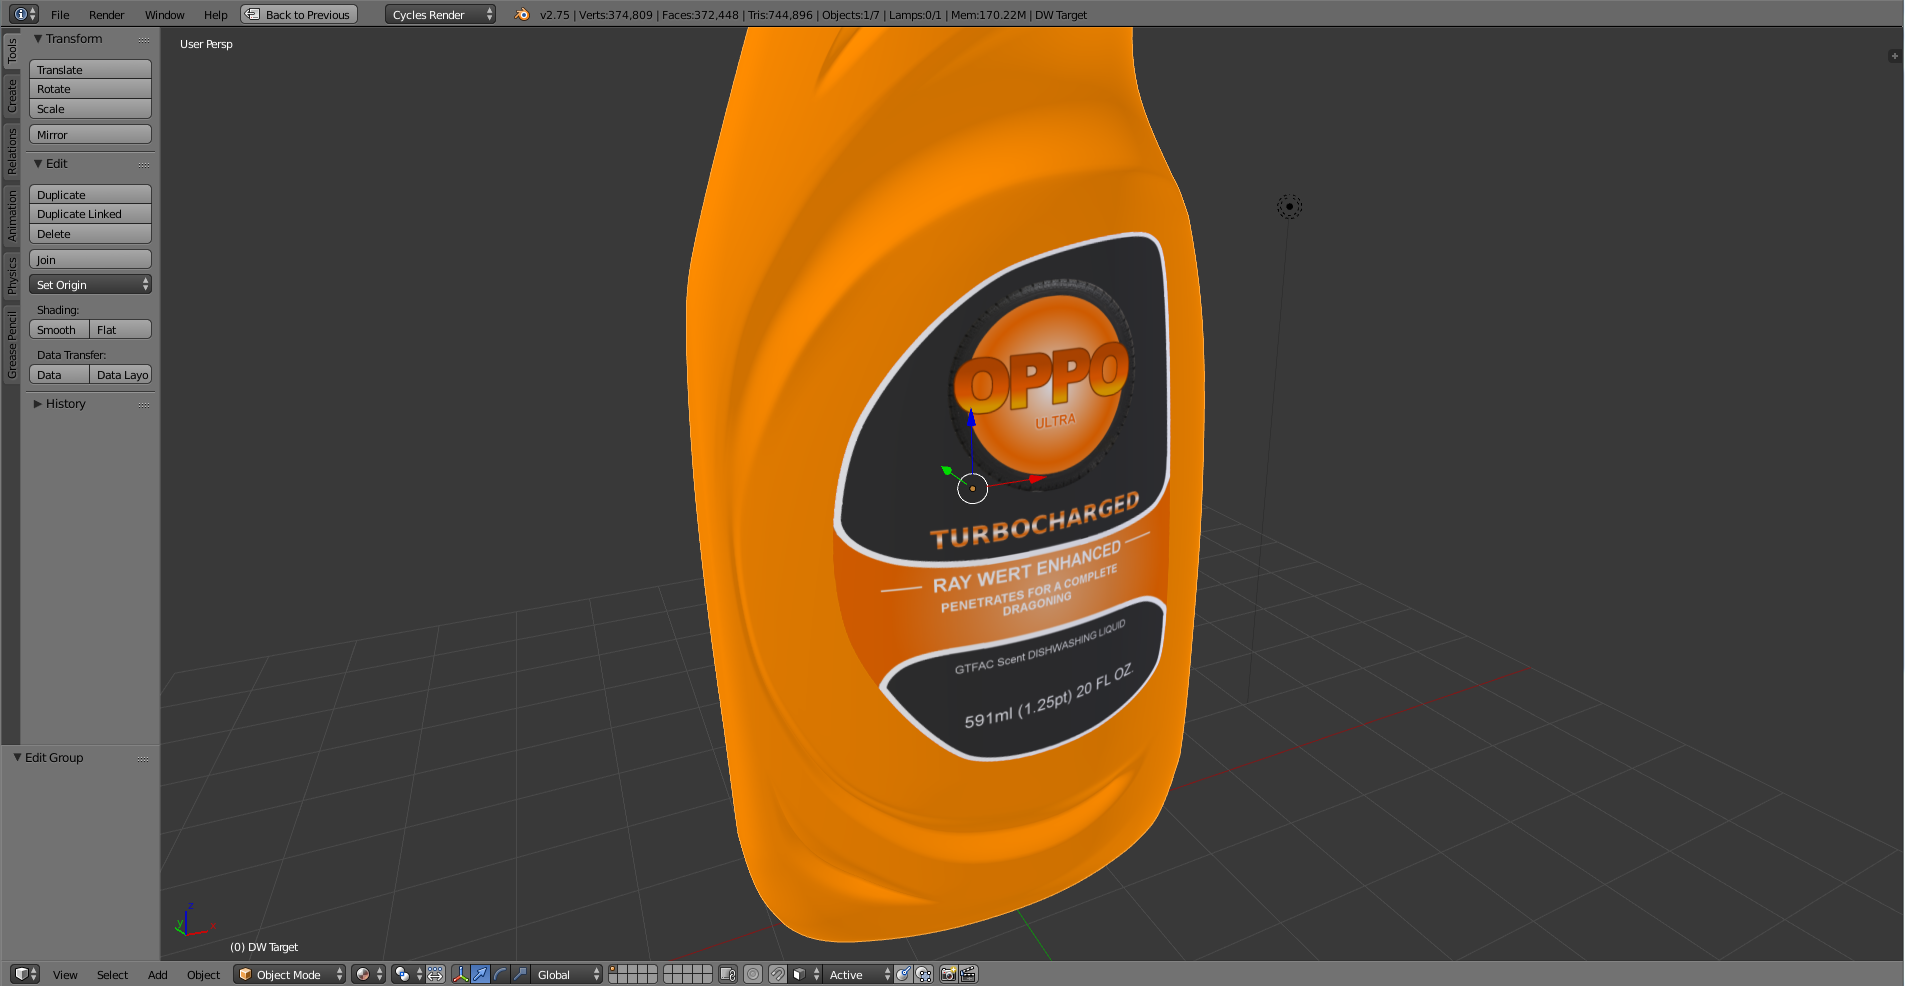This screenshot has height=986, width=1905.
Task: Enable the rotate manipulator arc
Action: point(500,974)
